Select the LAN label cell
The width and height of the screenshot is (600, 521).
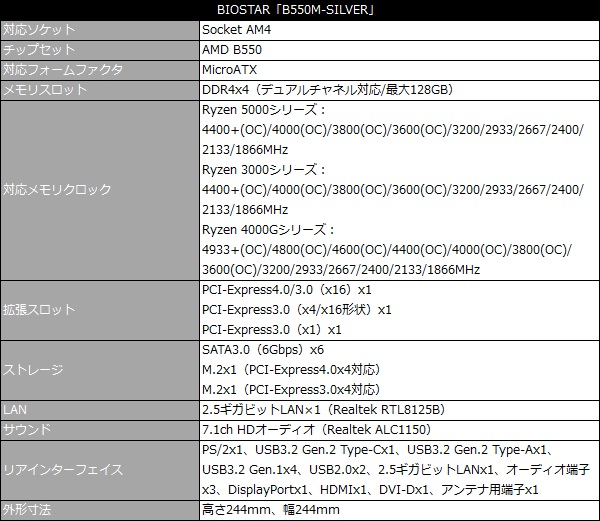pyautogui.click(x=100, y=410)
